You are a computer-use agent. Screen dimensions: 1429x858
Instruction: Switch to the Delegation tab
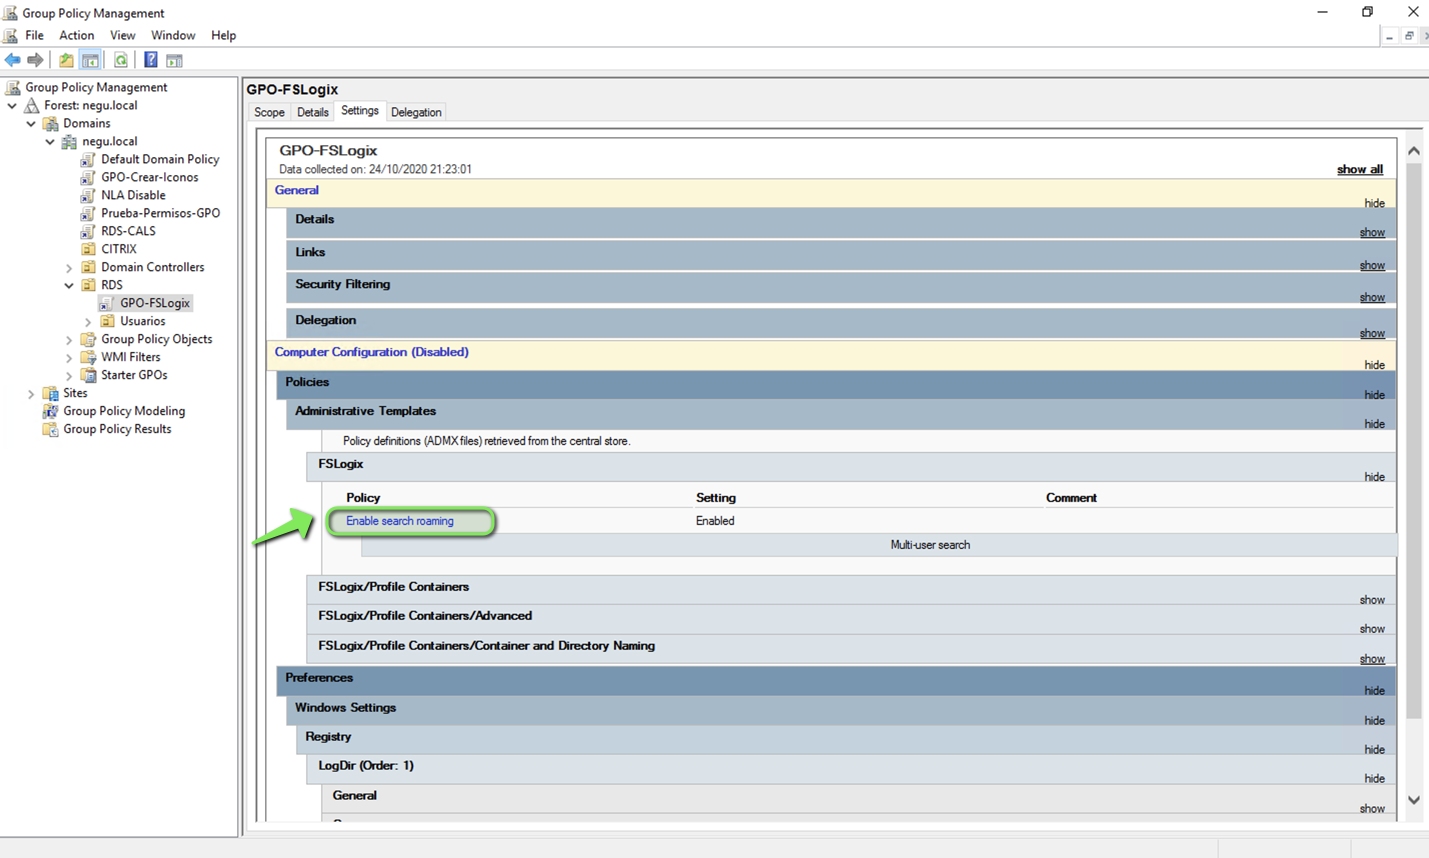[x=416, y=111]
